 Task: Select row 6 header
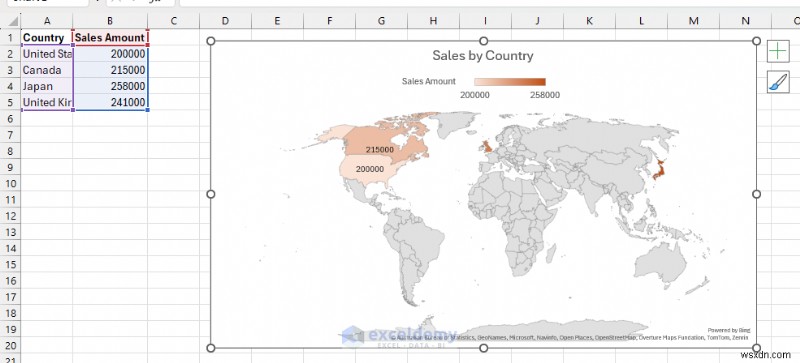click(10, 118)
